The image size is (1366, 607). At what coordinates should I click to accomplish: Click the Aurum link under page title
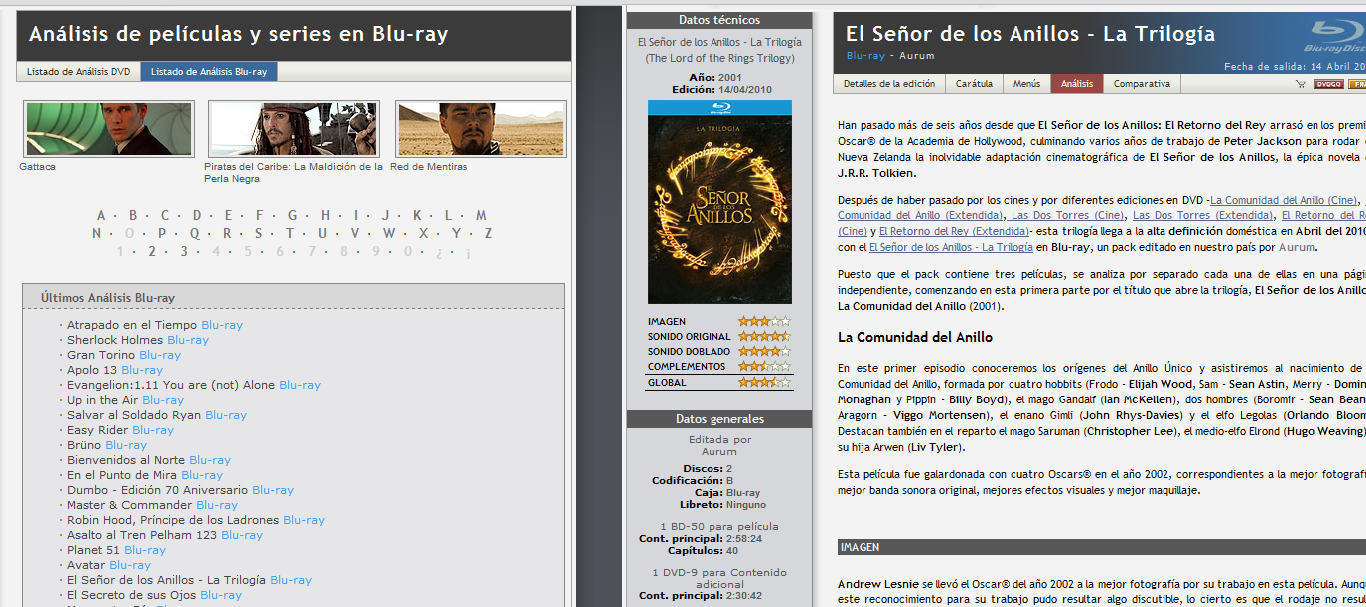point(917,56)
